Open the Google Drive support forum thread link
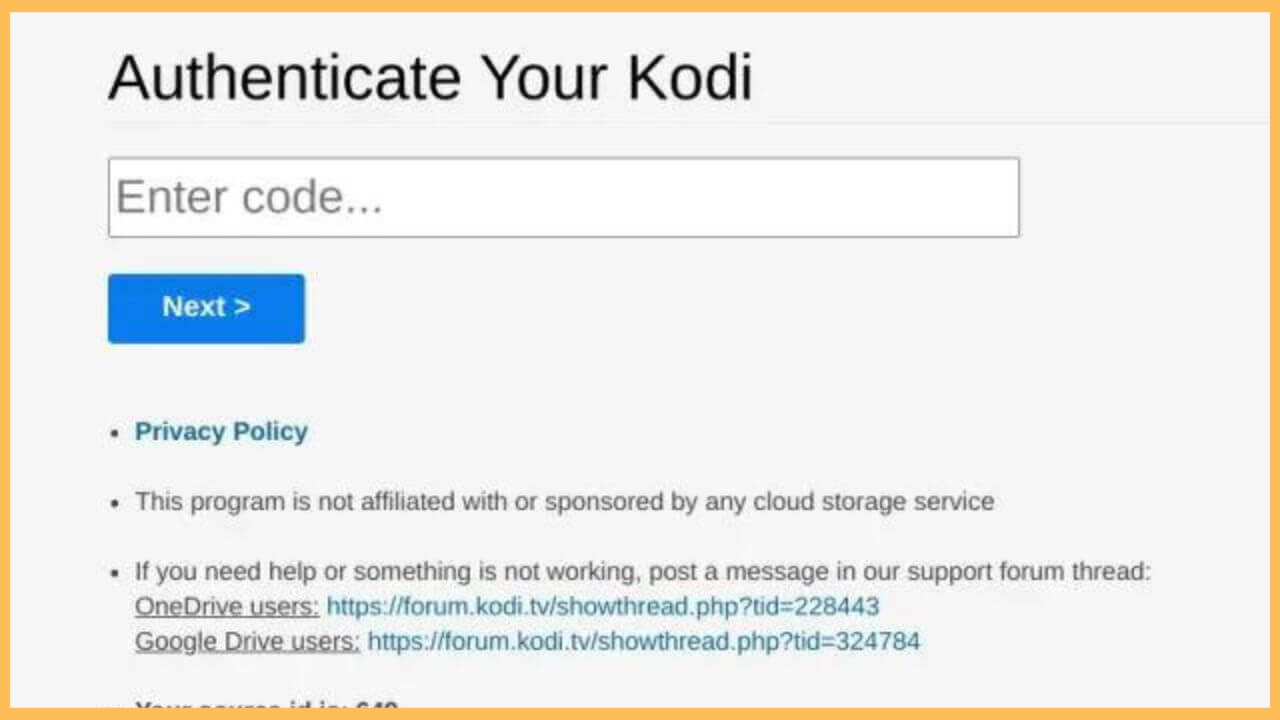This screenshot has width=1280, height=720. (x=644, y=641)
